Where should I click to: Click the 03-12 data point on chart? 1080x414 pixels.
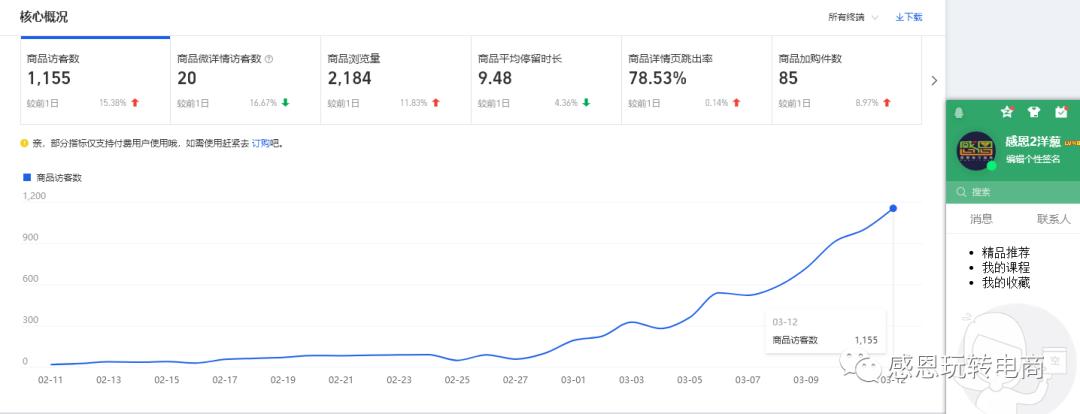[x=893, y=208]
